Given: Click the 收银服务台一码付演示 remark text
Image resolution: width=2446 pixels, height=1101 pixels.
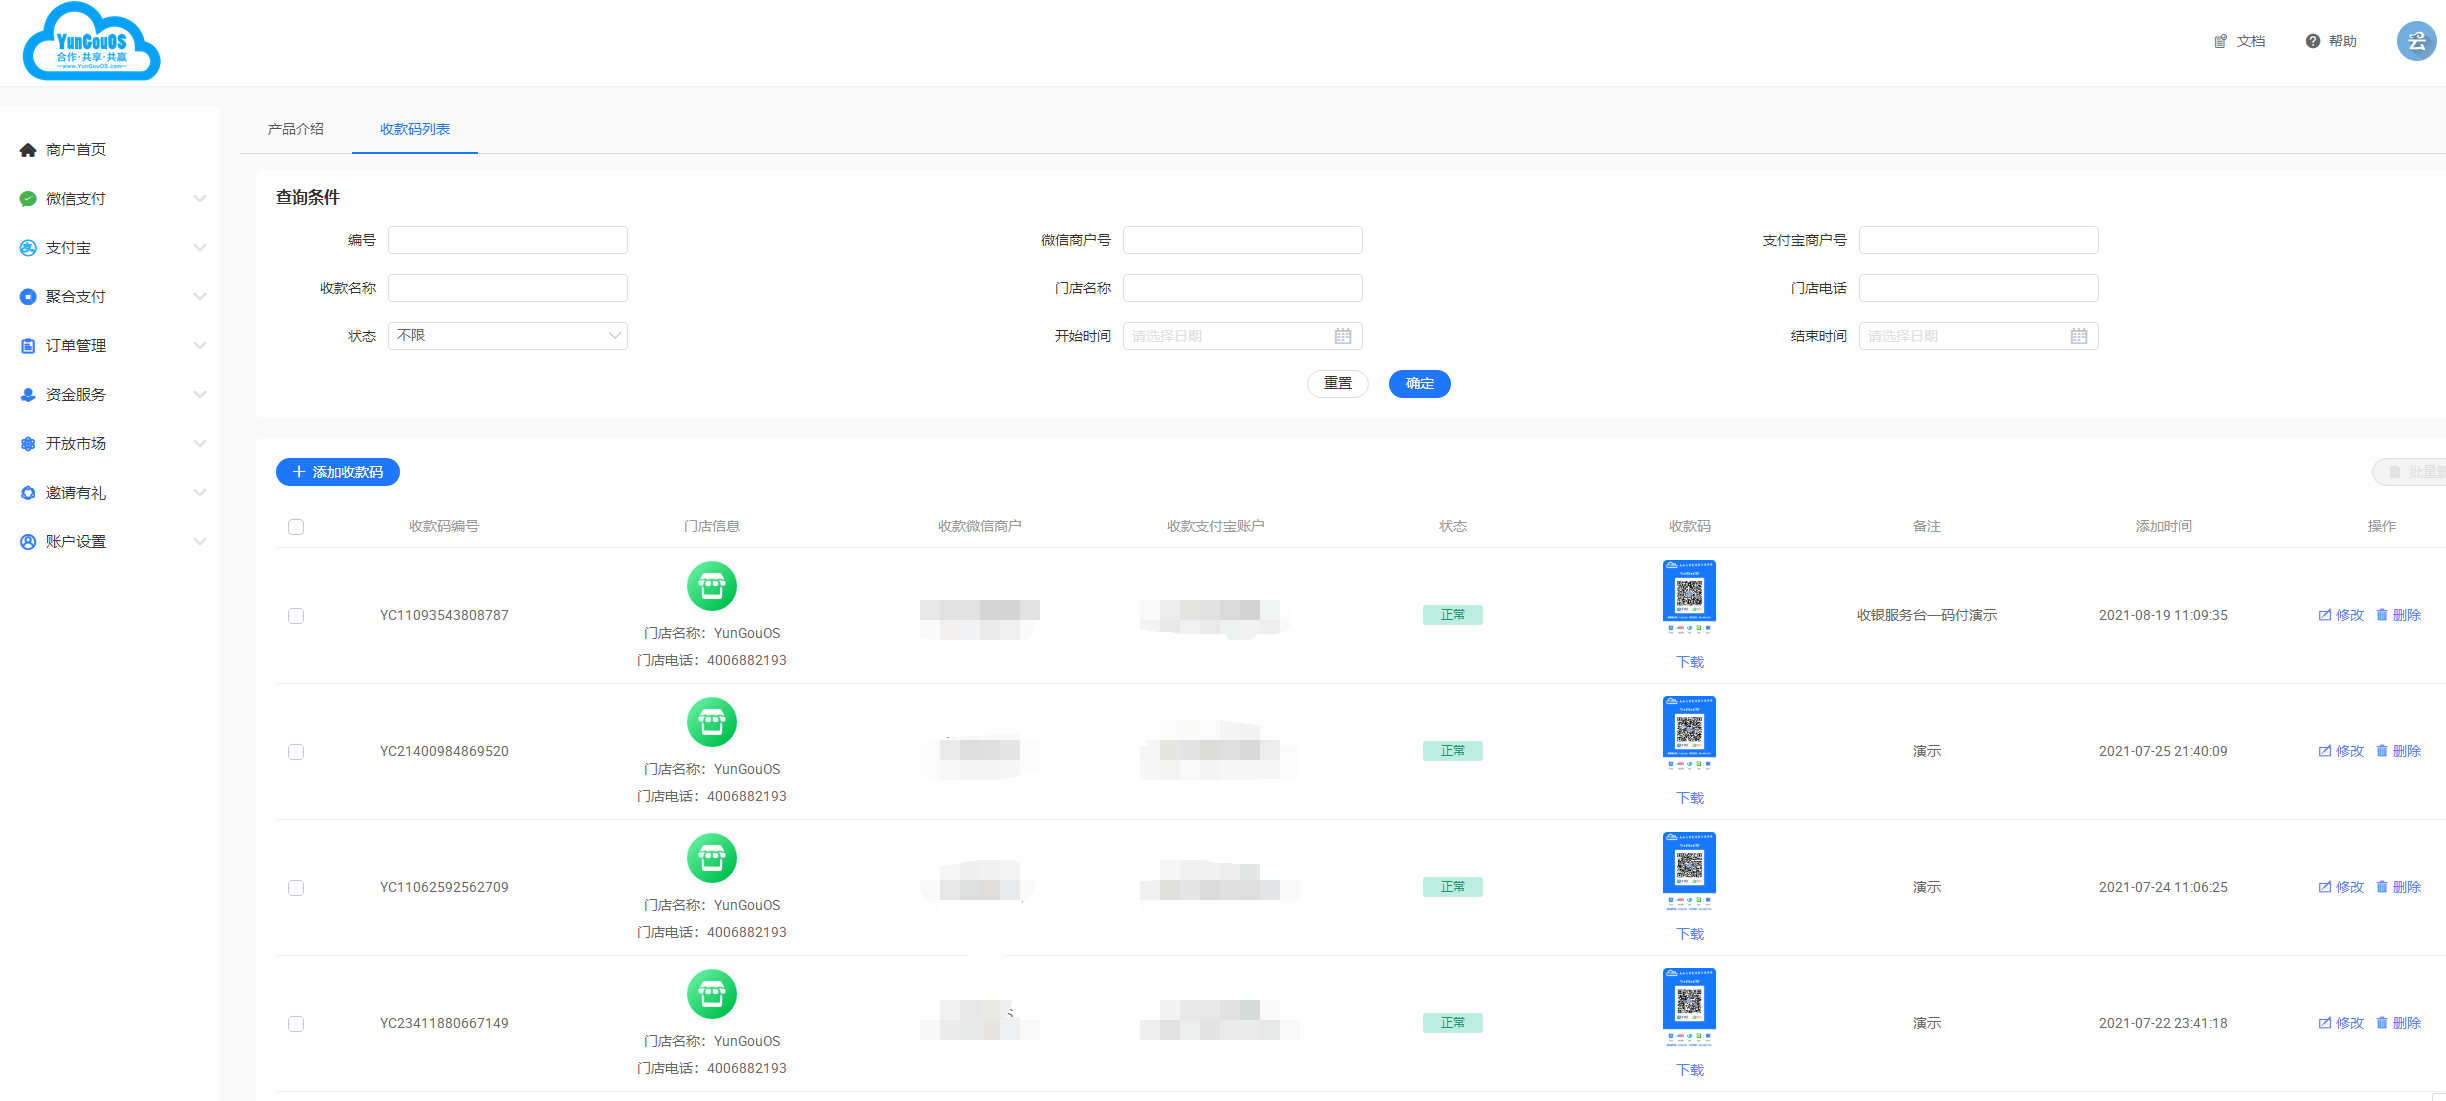Looking at the screenshot, I should (x=1927, y=615).
